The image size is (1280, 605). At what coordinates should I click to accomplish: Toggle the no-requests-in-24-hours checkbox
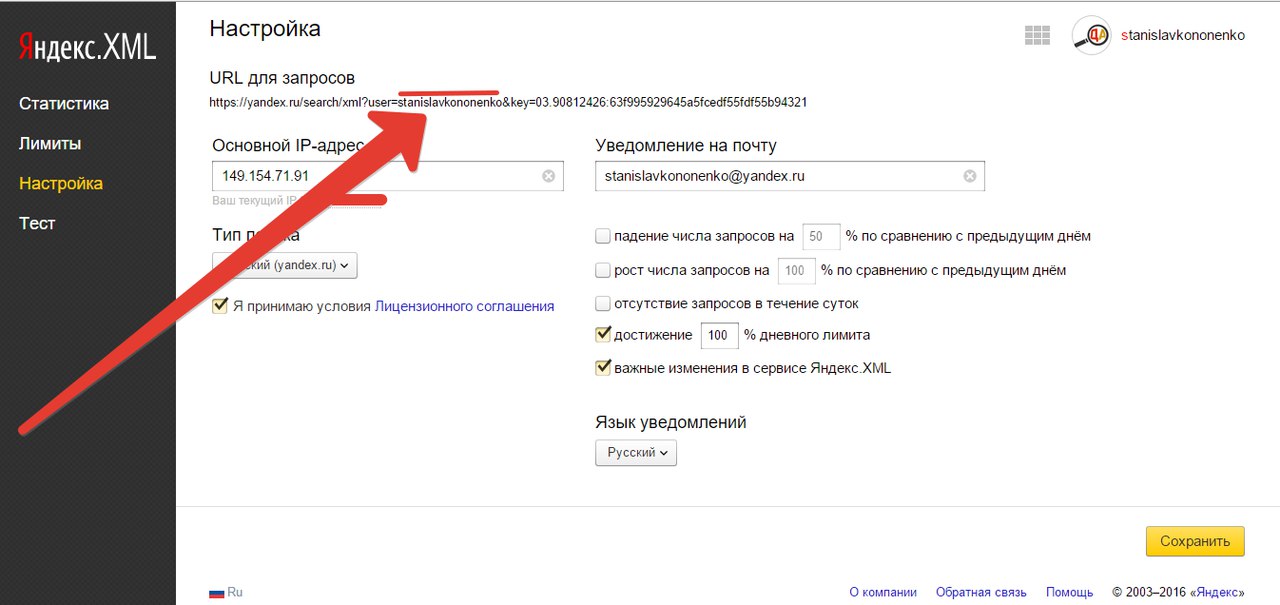coord(603,303)
